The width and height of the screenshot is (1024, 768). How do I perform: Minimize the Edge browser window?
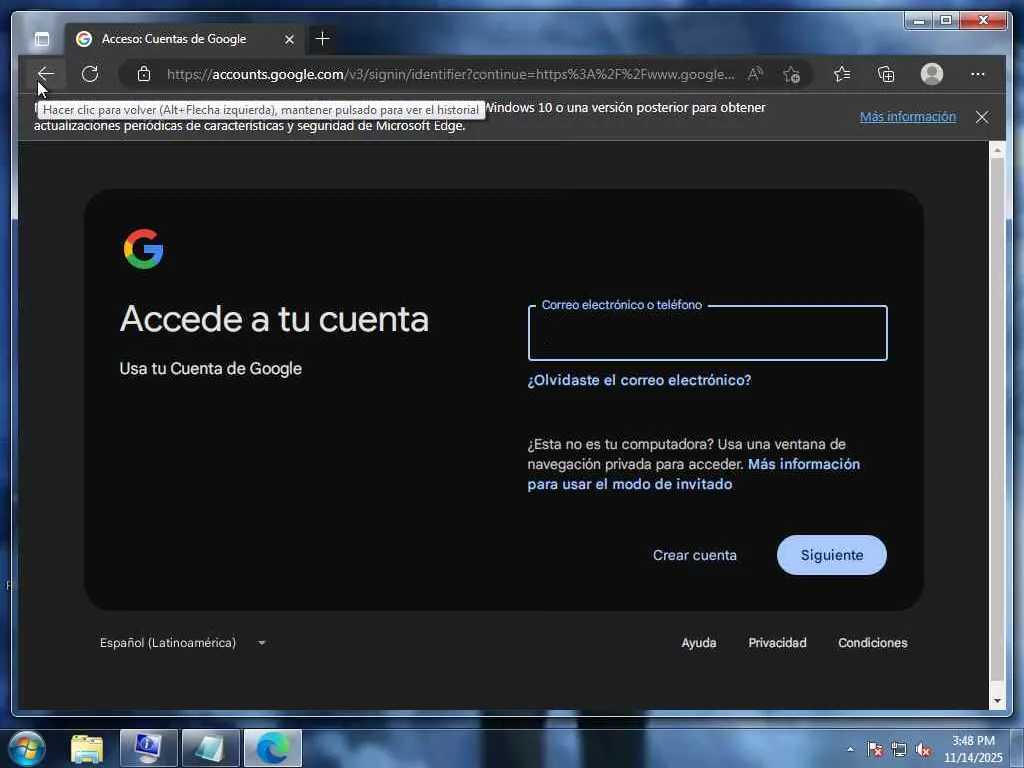click(920, 21)
